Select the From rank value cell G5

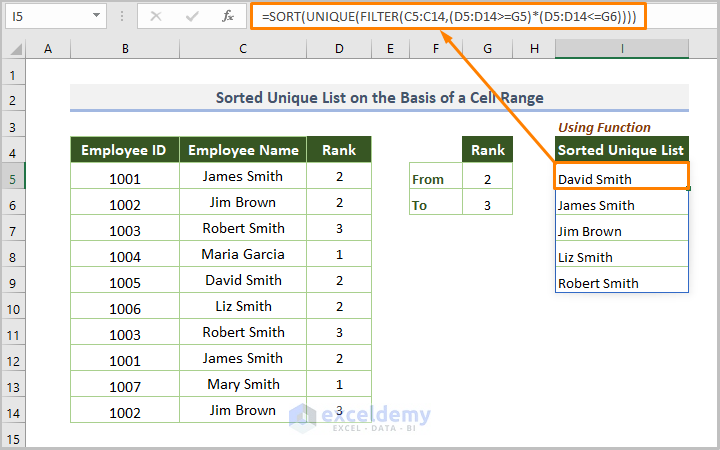click(x=487, y=178)
